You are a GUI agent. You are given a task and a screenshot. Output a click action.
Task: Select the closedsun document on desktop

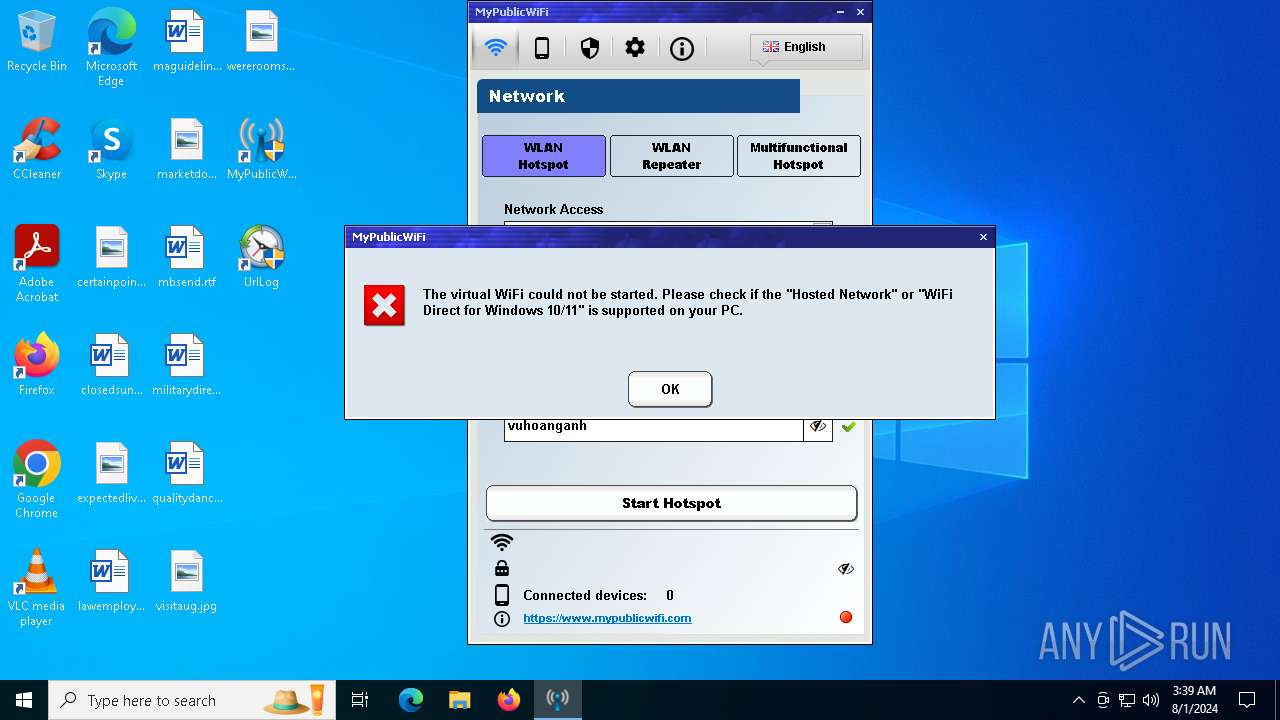coord(111,365)
